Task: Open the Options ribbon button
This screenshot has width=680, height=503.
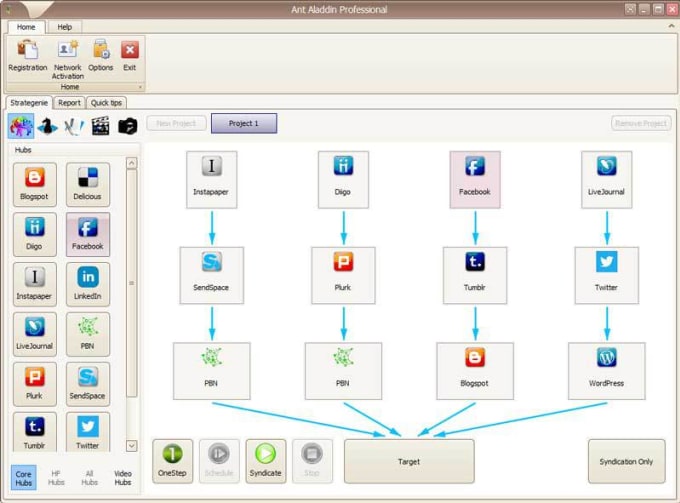Action: [x=101, y=56]
